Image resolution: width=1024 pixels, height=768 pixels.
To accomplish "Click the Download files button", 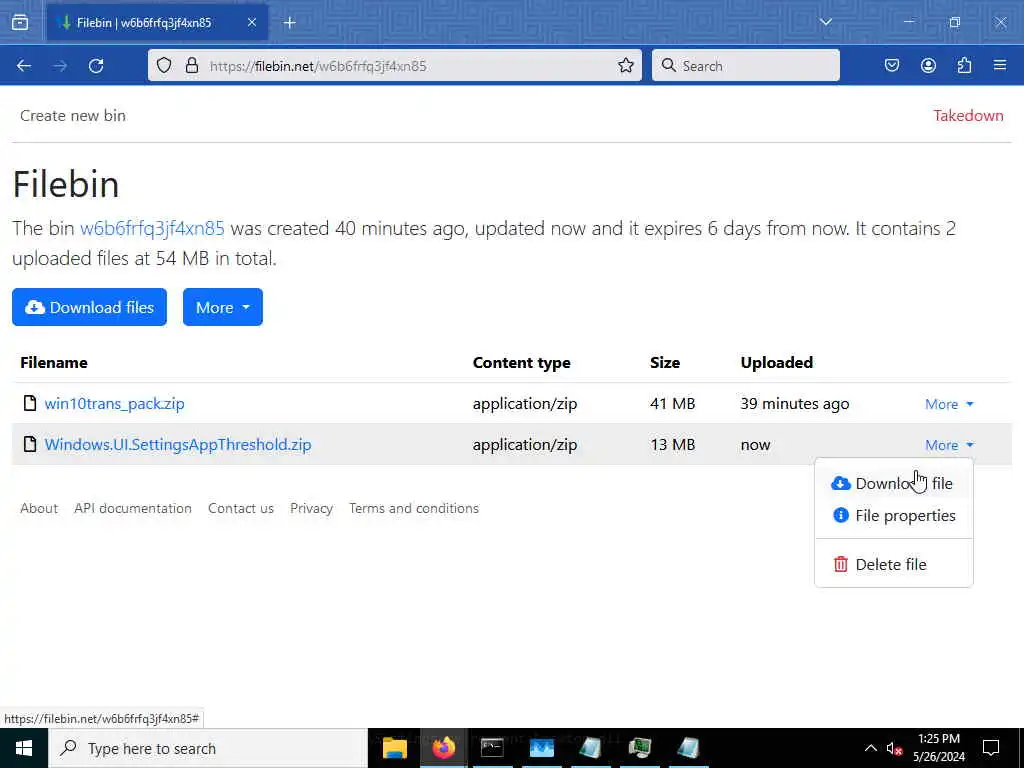I will click(89, 307).
